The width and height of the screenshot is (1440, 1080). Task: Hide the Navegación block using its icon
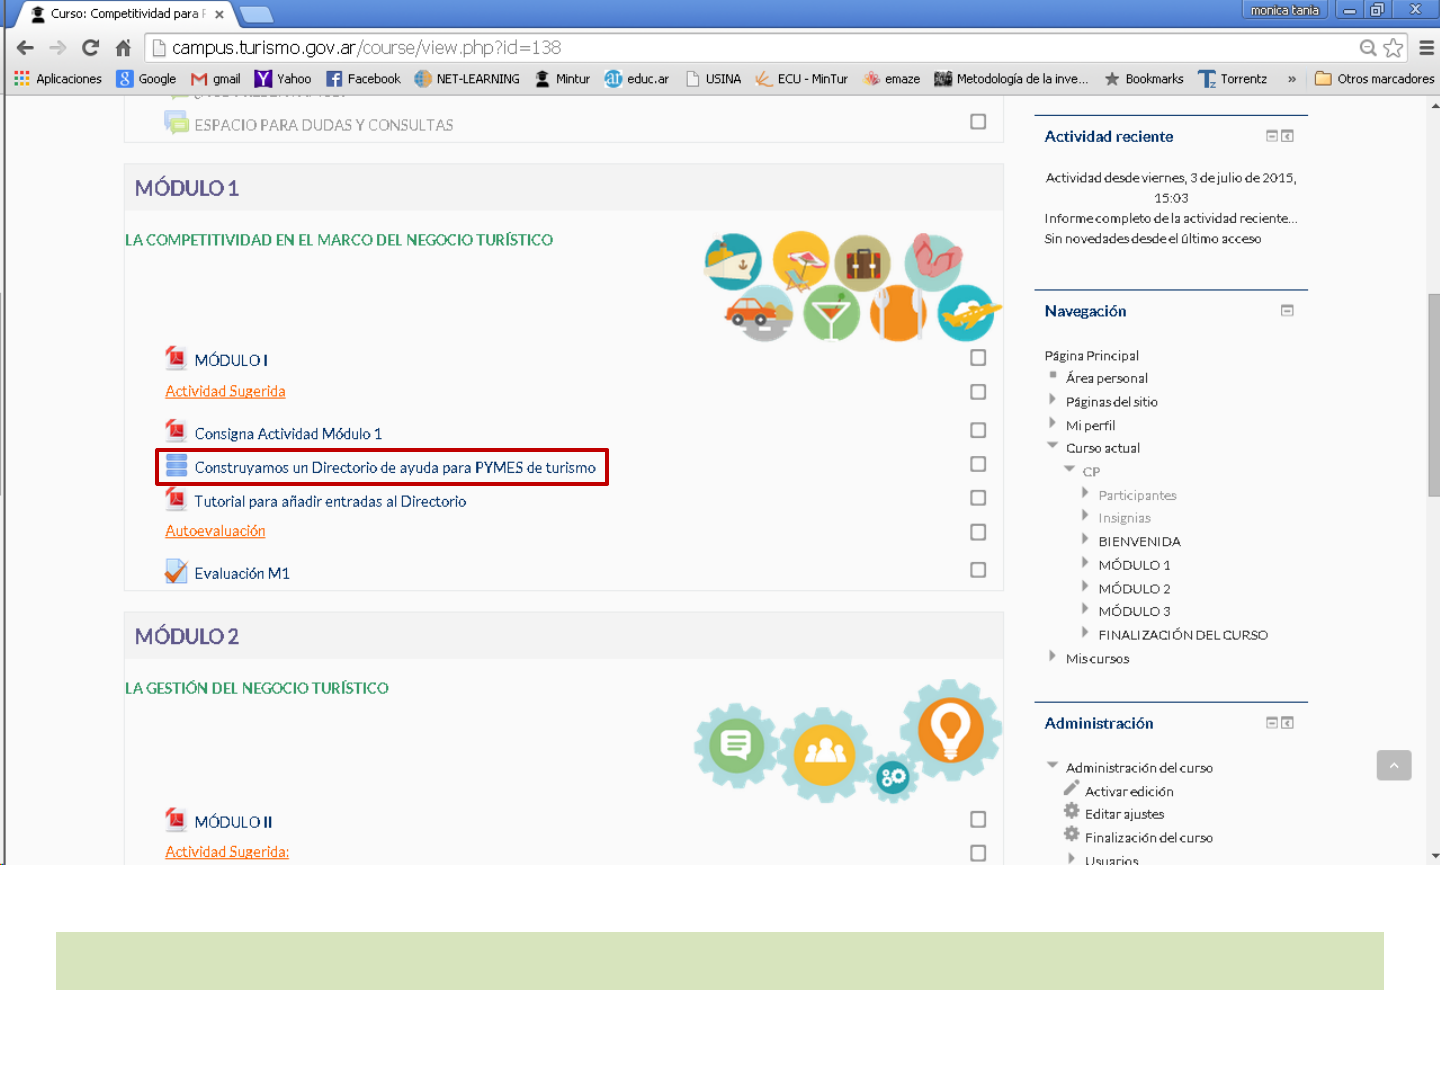point(1287,311)
